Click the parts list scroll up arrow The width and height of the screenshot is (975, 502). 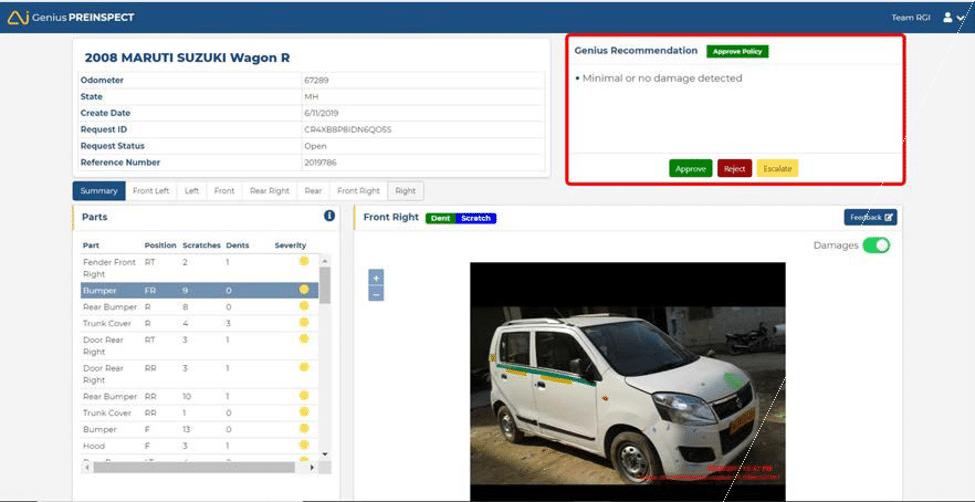(x=325, y=259)
